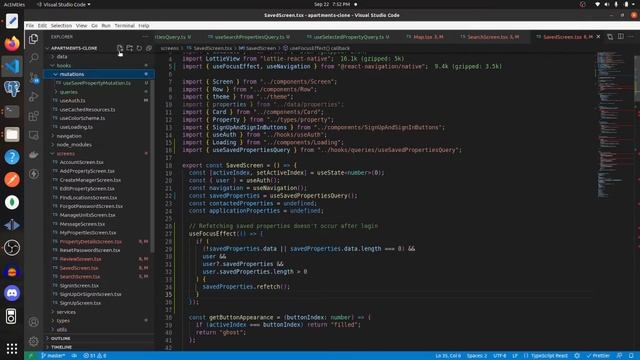The width and height of the screenshot is (640, 360).
Task: Click the Ln 35 cursor position indicator
Action: 448,356
